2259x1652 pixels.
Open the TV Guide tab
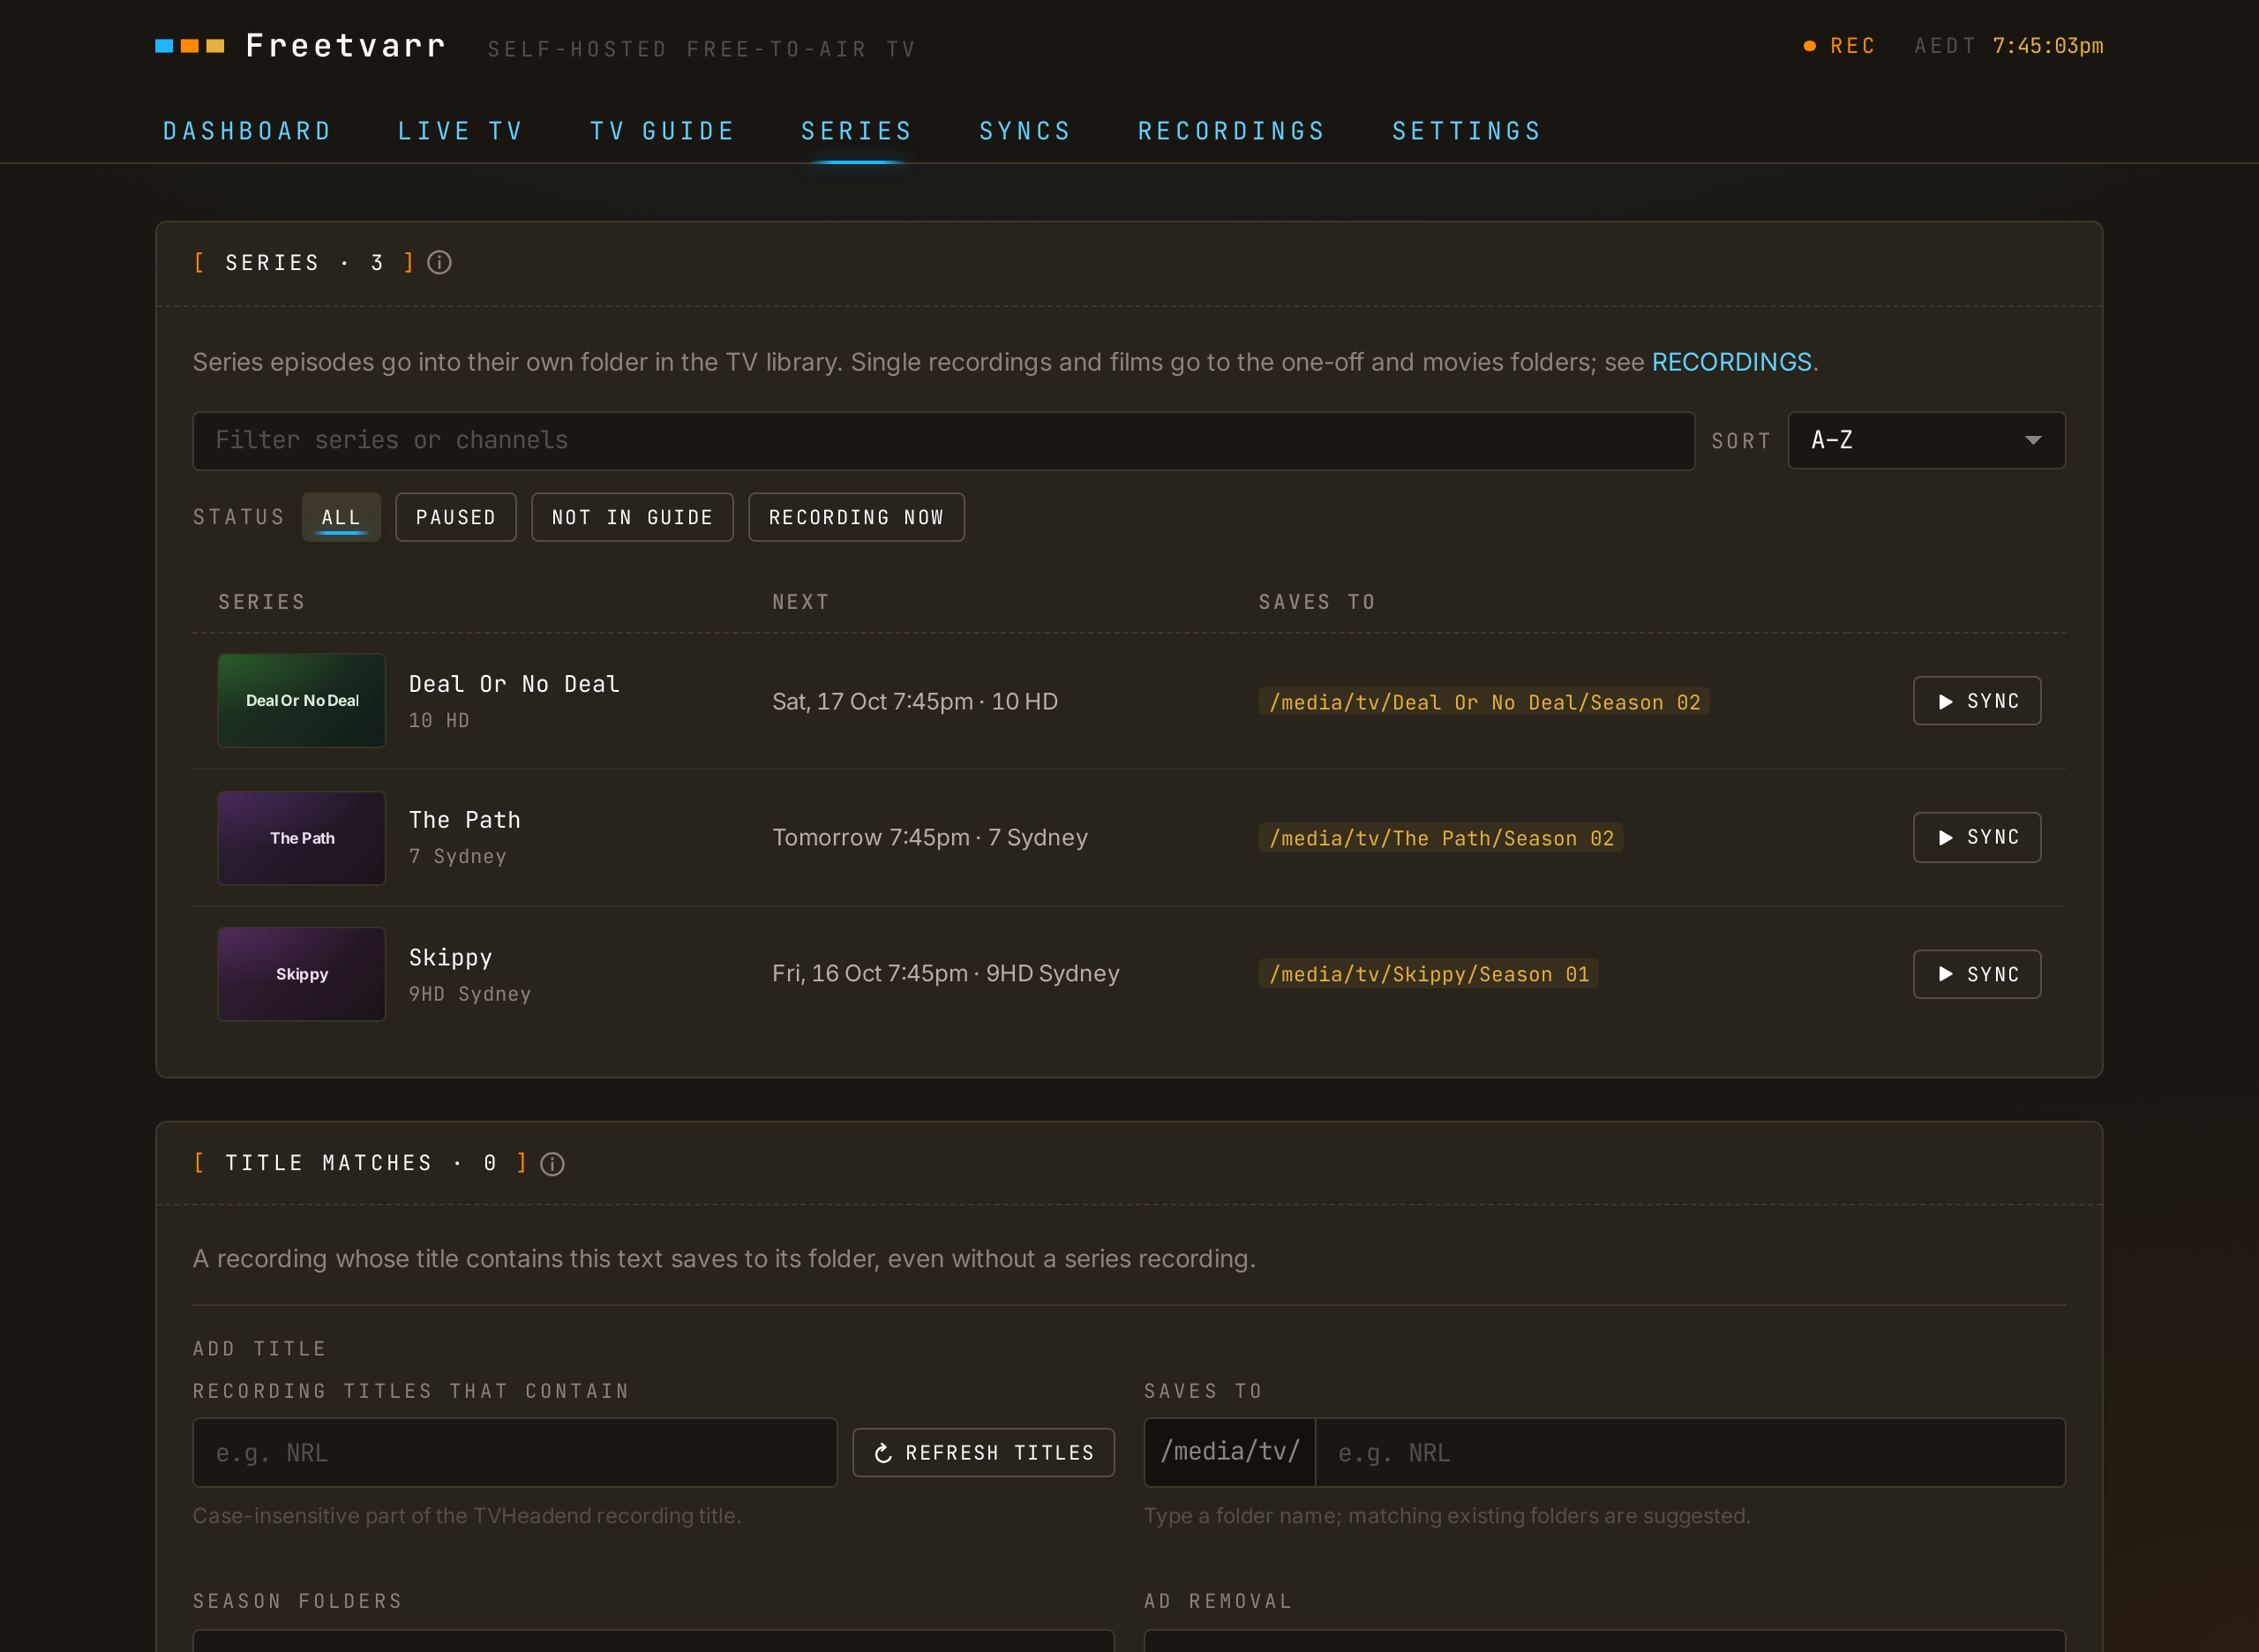click(663, 131)
